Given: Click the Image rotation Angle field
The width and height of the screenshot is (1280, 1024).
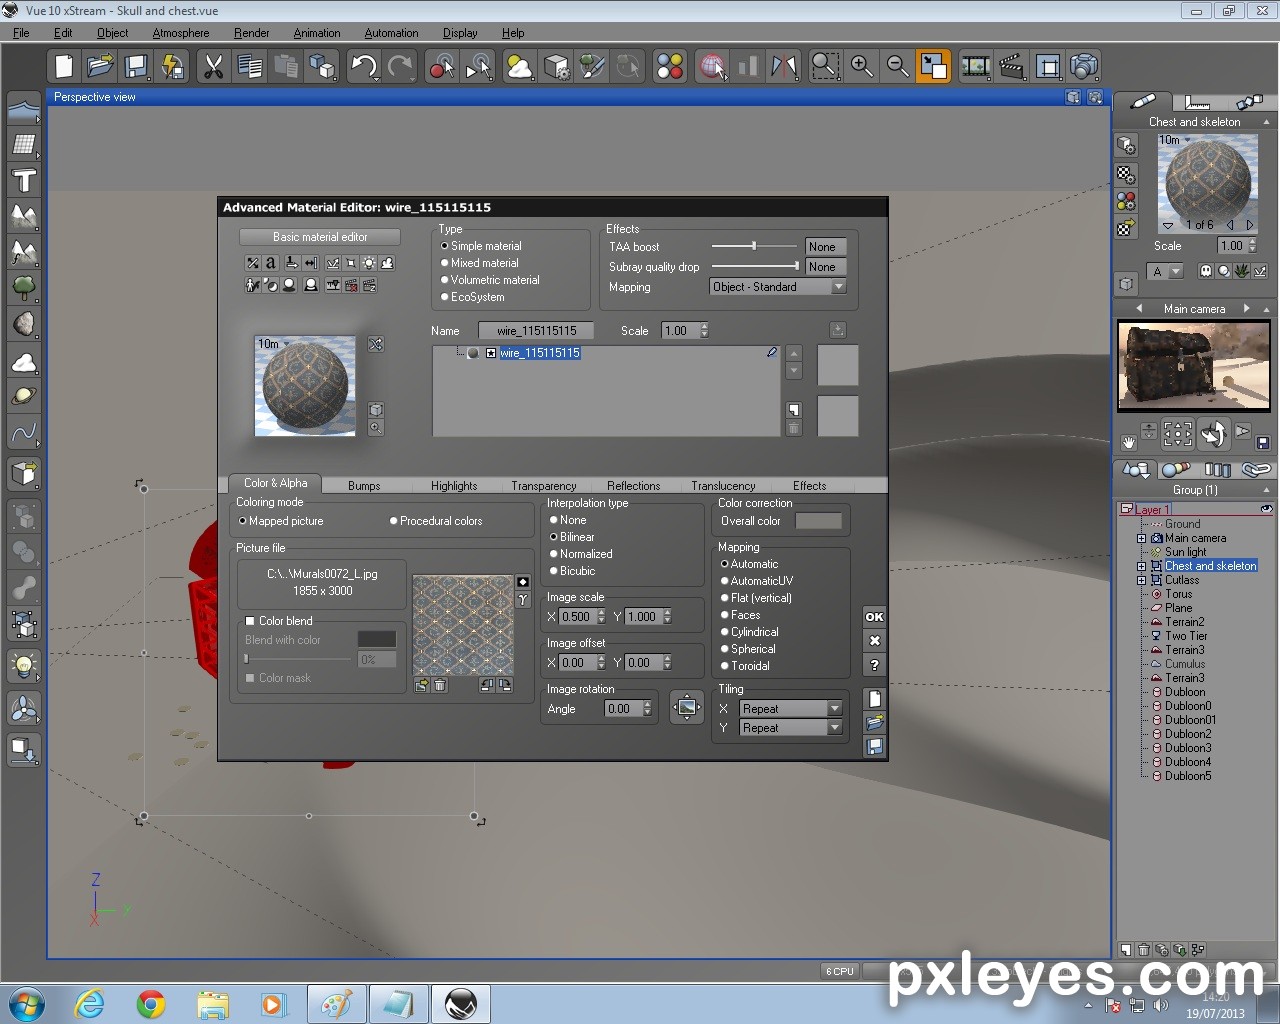Looking at the screenshot, I should (624, 709).
